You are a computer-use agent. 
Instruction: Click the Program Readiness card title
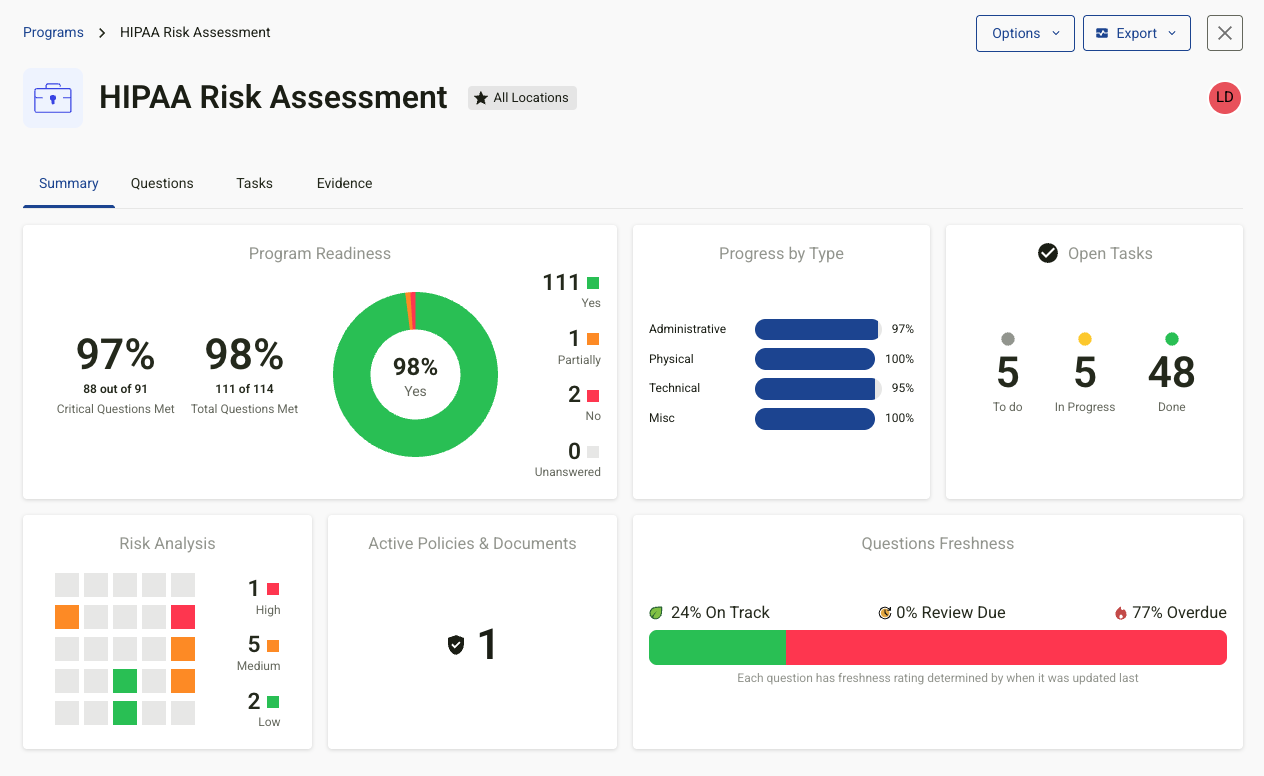click(x=320, y=253)
